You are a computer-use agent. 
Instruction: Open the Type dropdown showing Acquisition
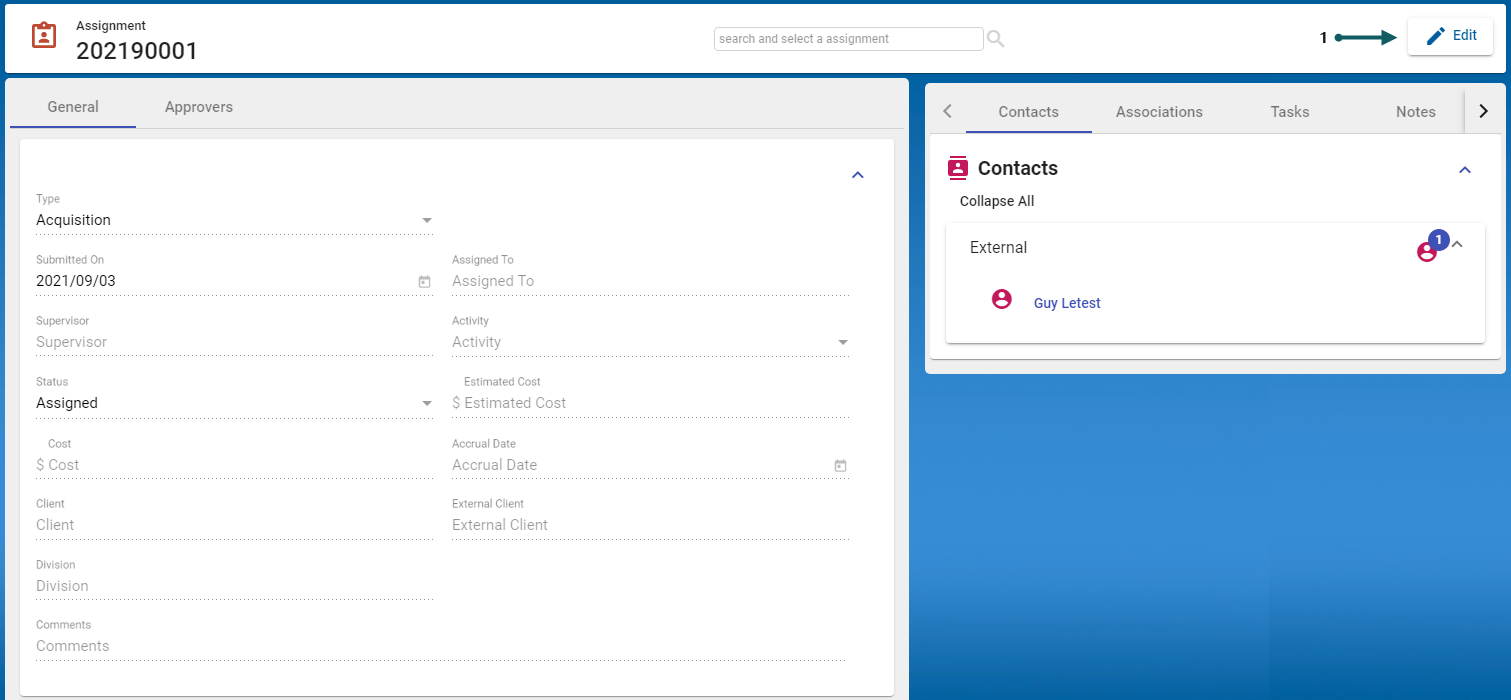point(427,220)
